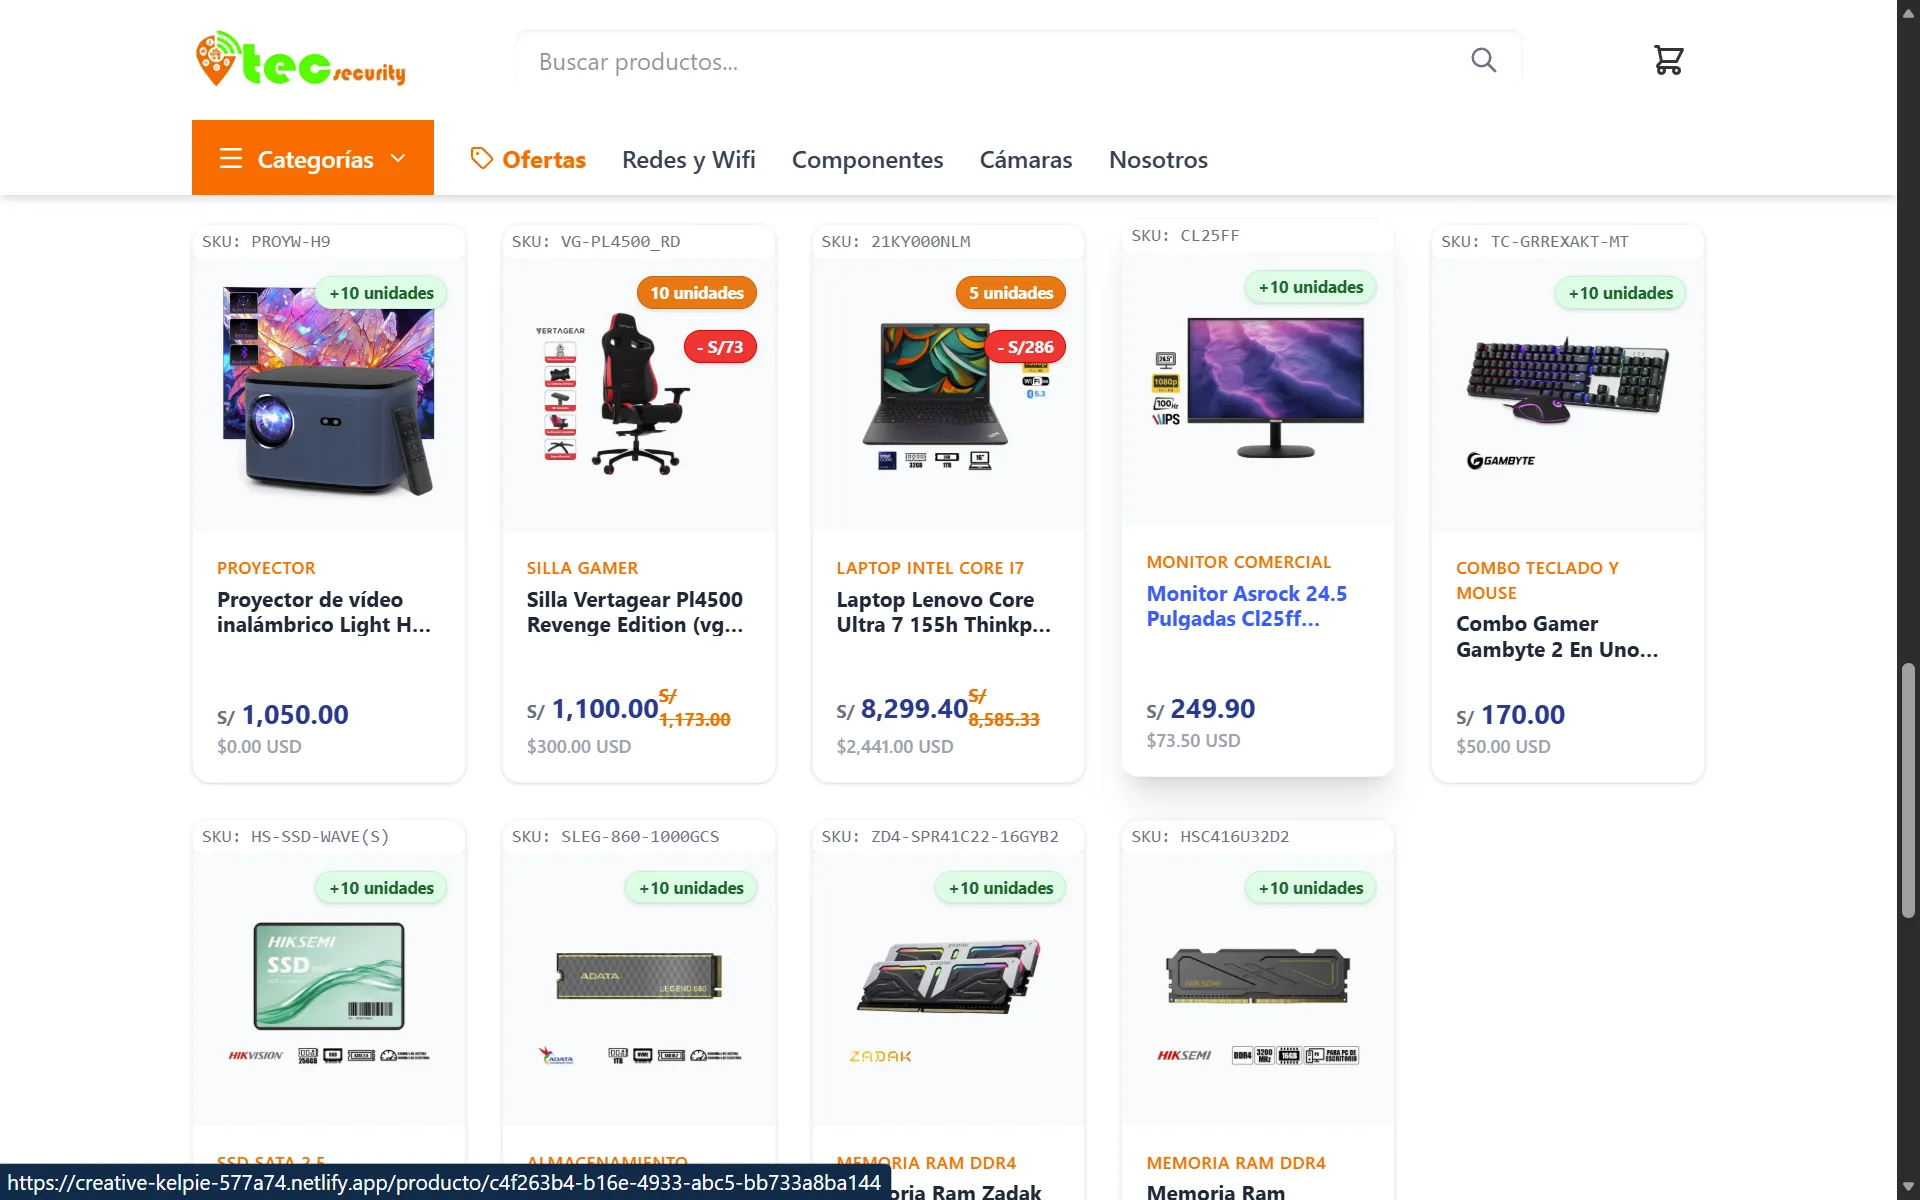
Task: Click the Tec Security logo
Action: point(300,60)
